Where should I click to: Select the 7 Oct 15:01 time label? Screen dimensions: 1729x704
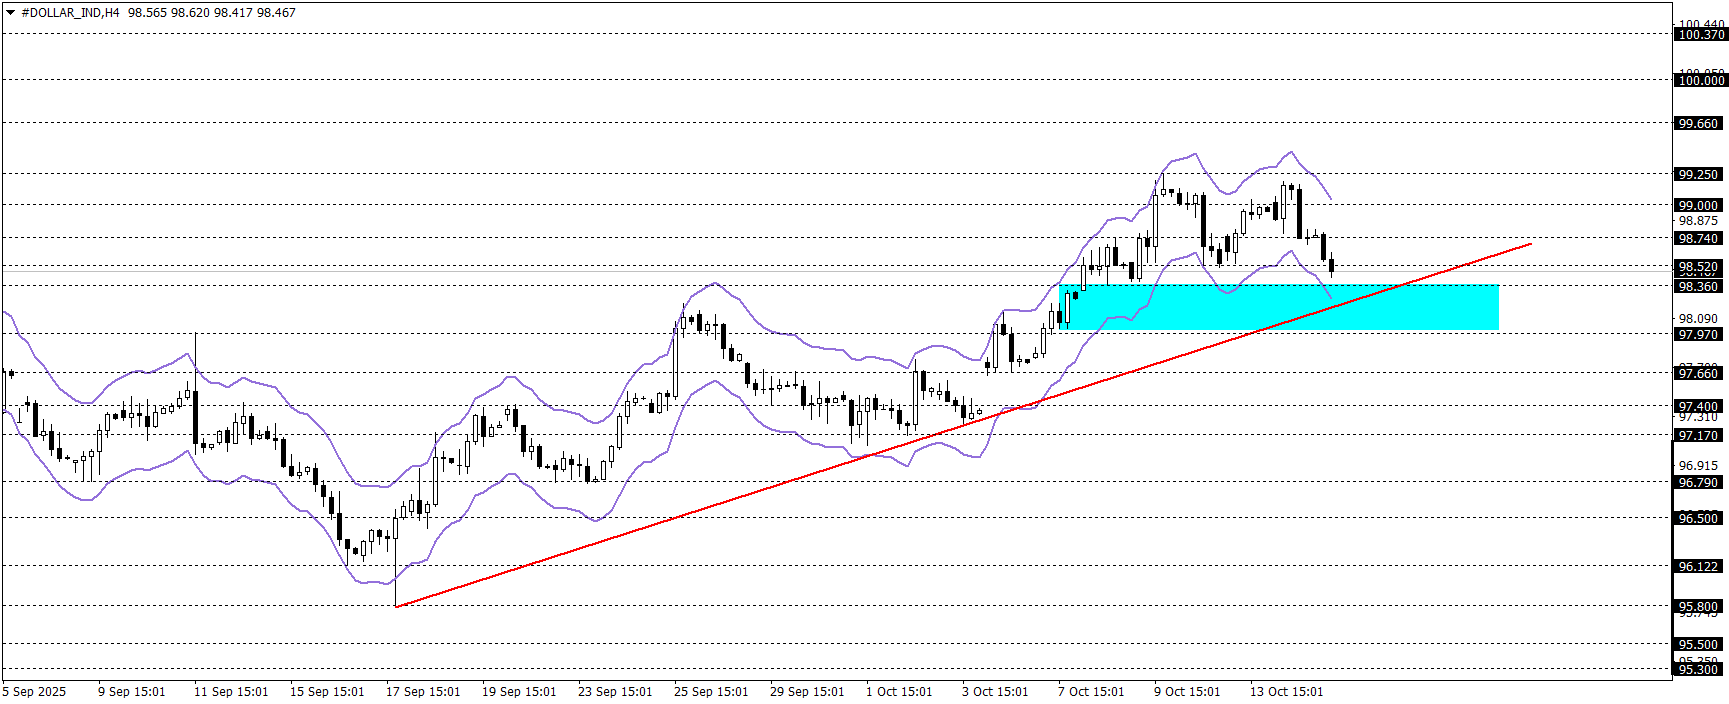coord(1091,692)
